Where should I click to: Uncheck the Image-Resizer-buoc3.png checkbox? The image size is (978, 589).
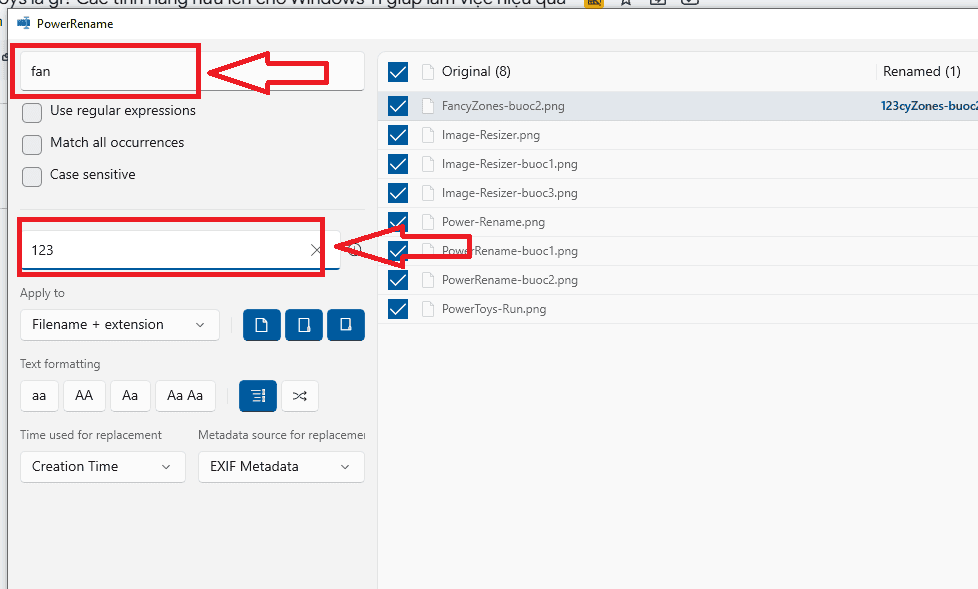pos(398,193)
